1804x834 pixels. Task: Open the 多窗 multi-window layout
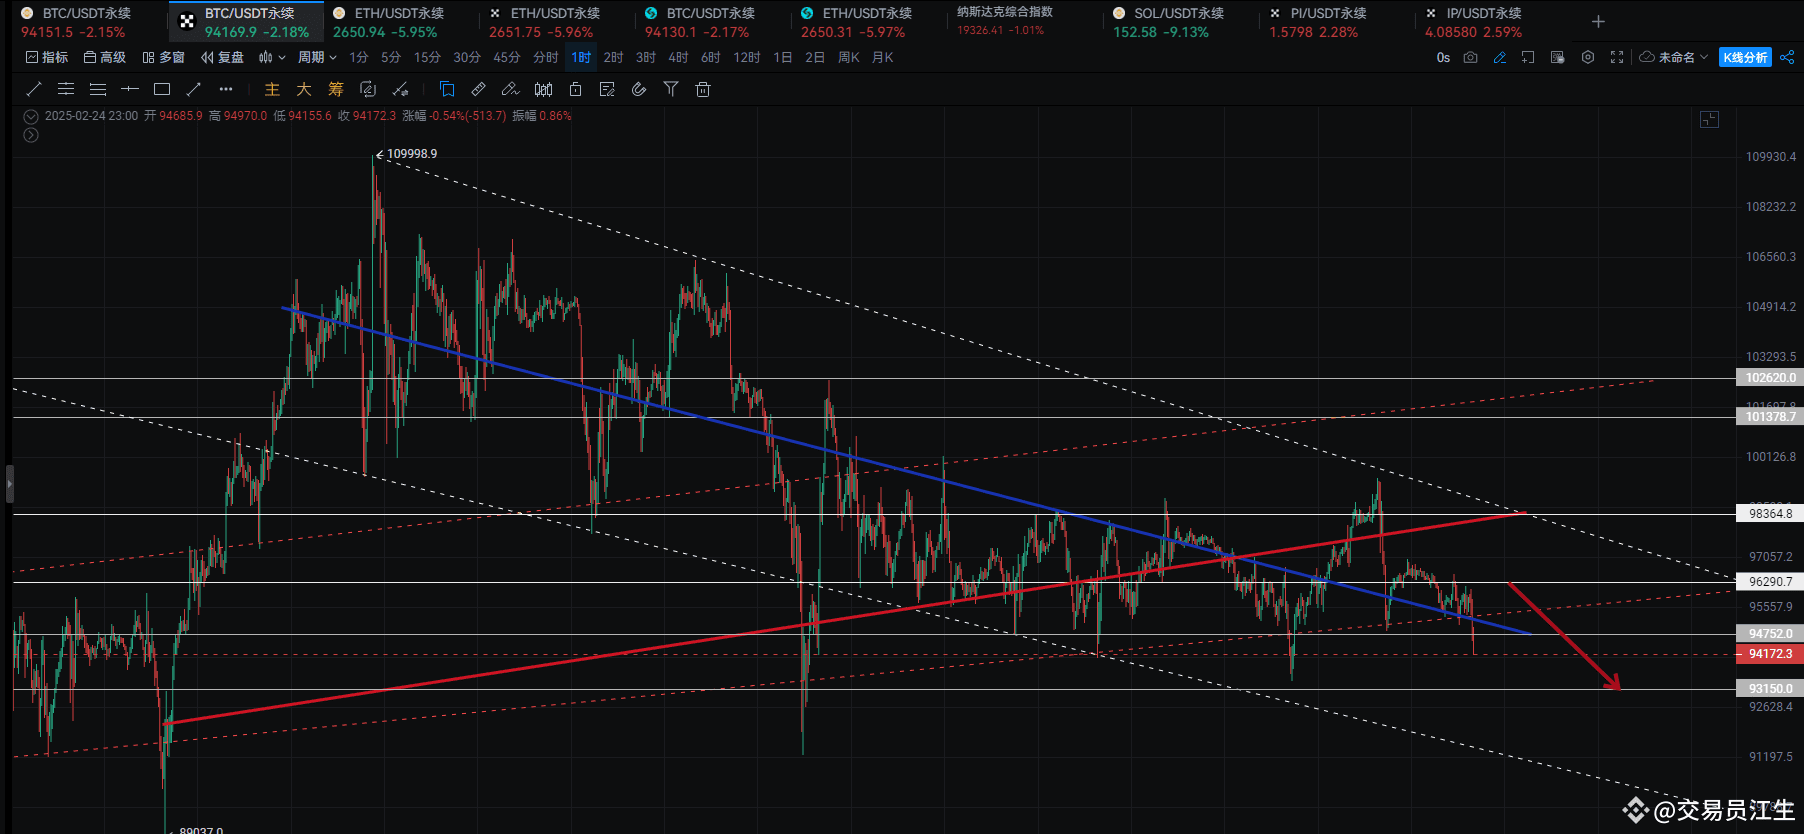[x=164, y=57]
